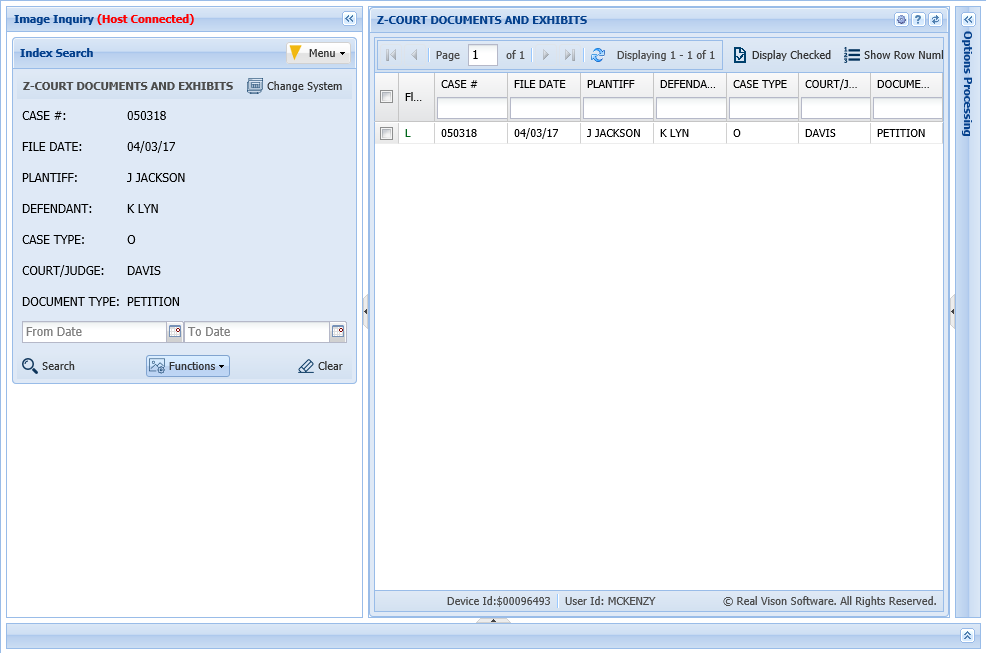986x653 pixels.
Task: Click the Index Search CASE # value 050318
Action: coord(147,116)
